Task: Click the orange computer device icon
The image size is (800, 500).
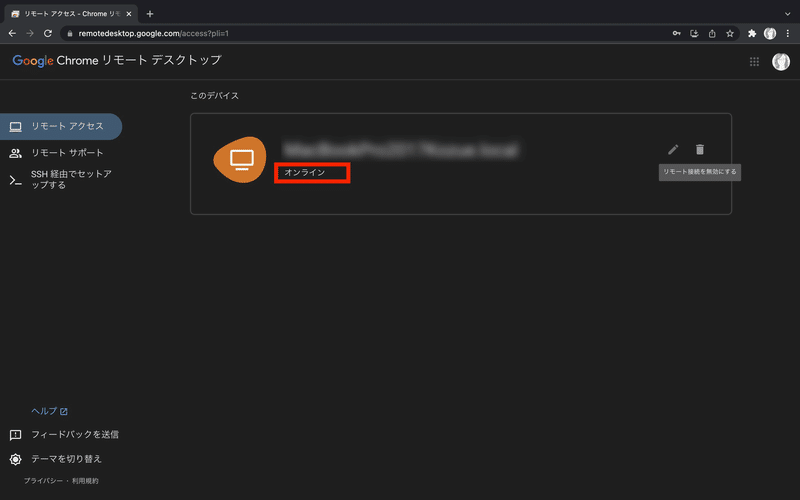Action: [x=240, y=160]
